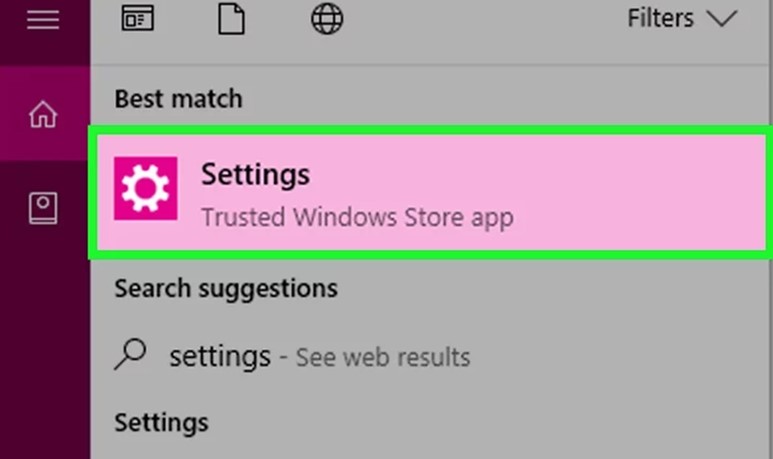Click the "Trusted Windows Store app" subtitle

point(357,217)
